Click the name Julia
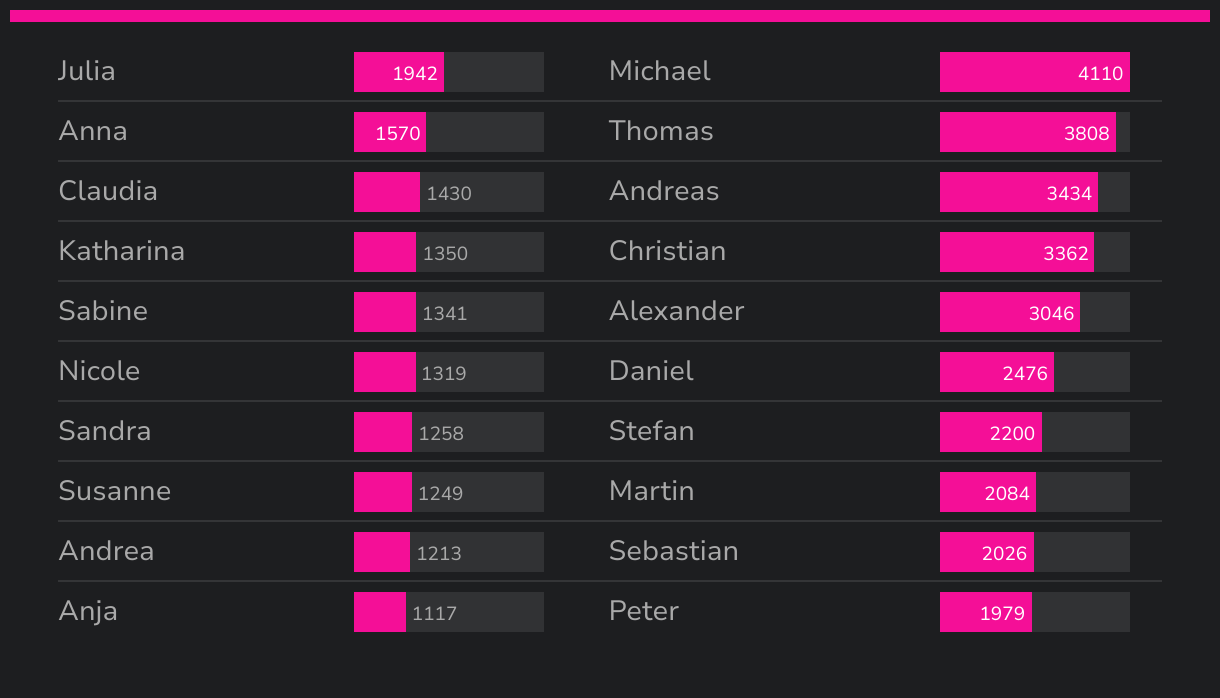1220x698 pixels. (87, 72)
